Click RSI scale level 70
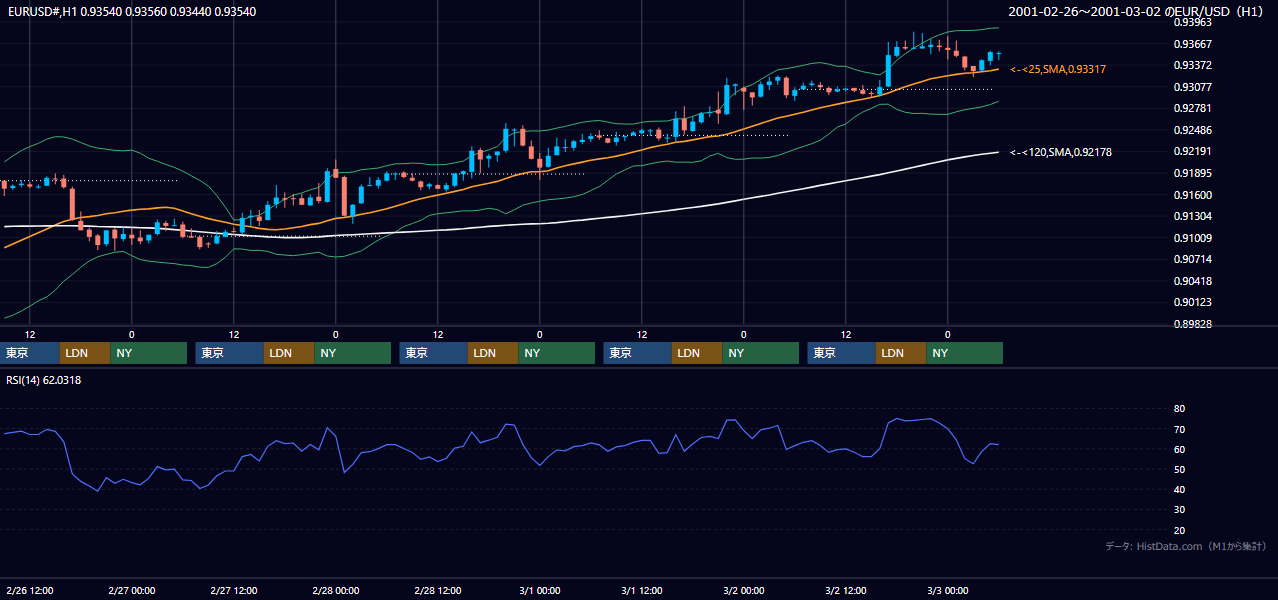The image size is (1278, 600). pyautogui.click(x=1179, y=429)
